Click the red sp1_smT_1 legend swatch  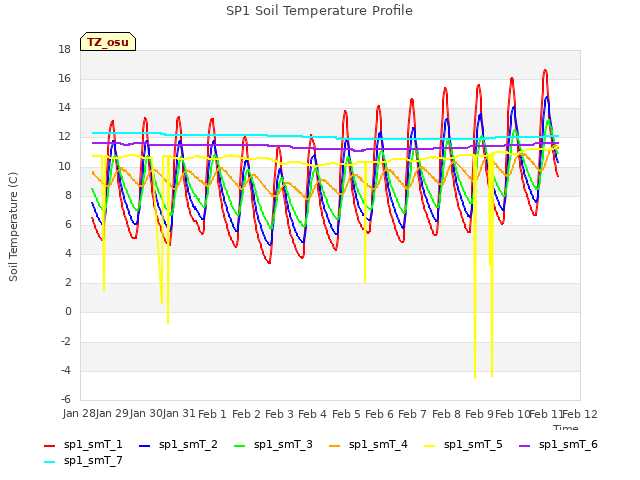pos(49,446)
